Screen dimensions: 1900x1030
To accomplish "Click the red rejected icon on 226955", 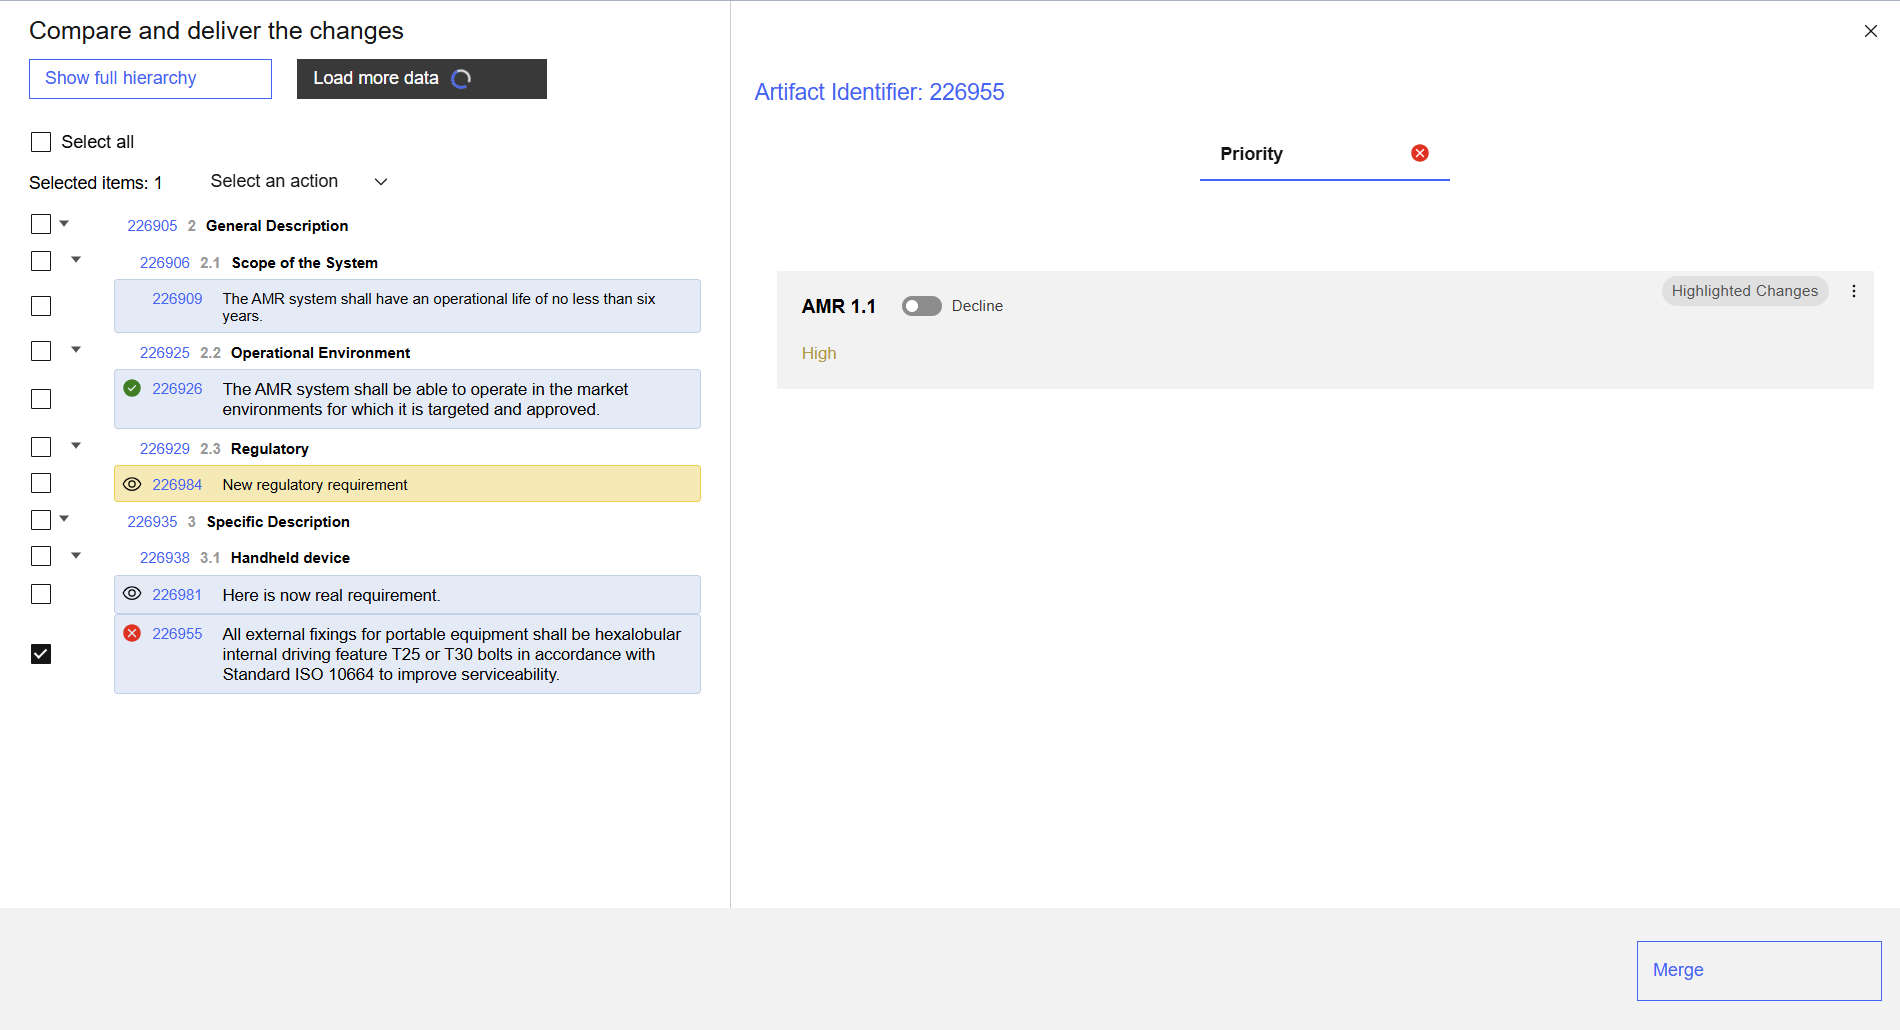I will tap(132, 633).
